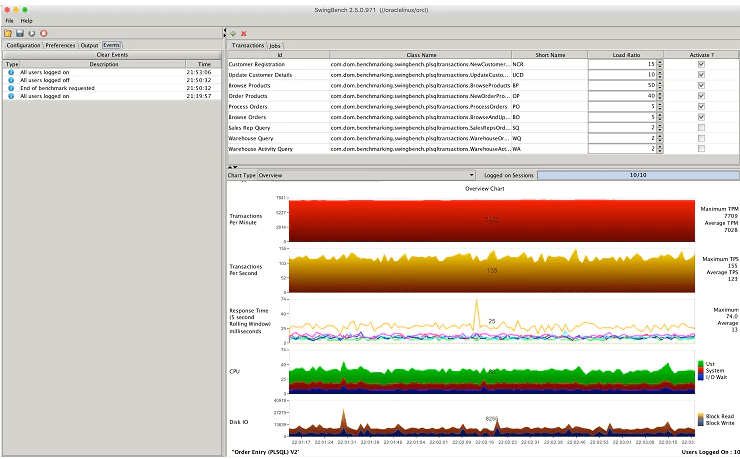Click the open configuration folder icon
This screenshot has width=740, height=459.
(8, 33)
